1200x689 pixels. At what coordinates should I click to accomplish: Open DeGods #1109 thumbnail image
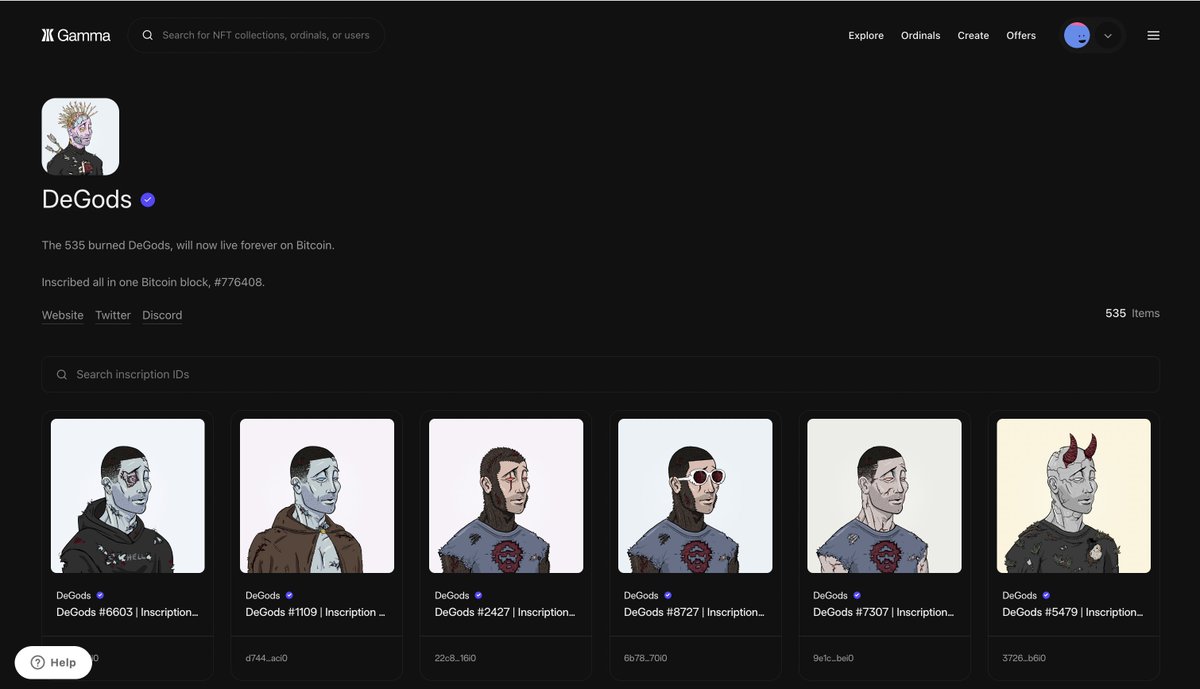[x=317, y=496]
